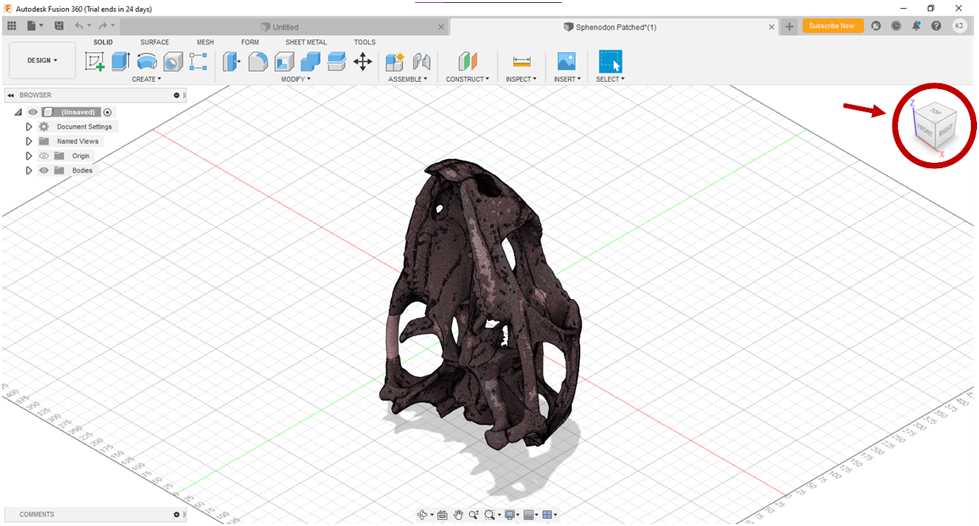Open the Select dropdown menu

610,79
